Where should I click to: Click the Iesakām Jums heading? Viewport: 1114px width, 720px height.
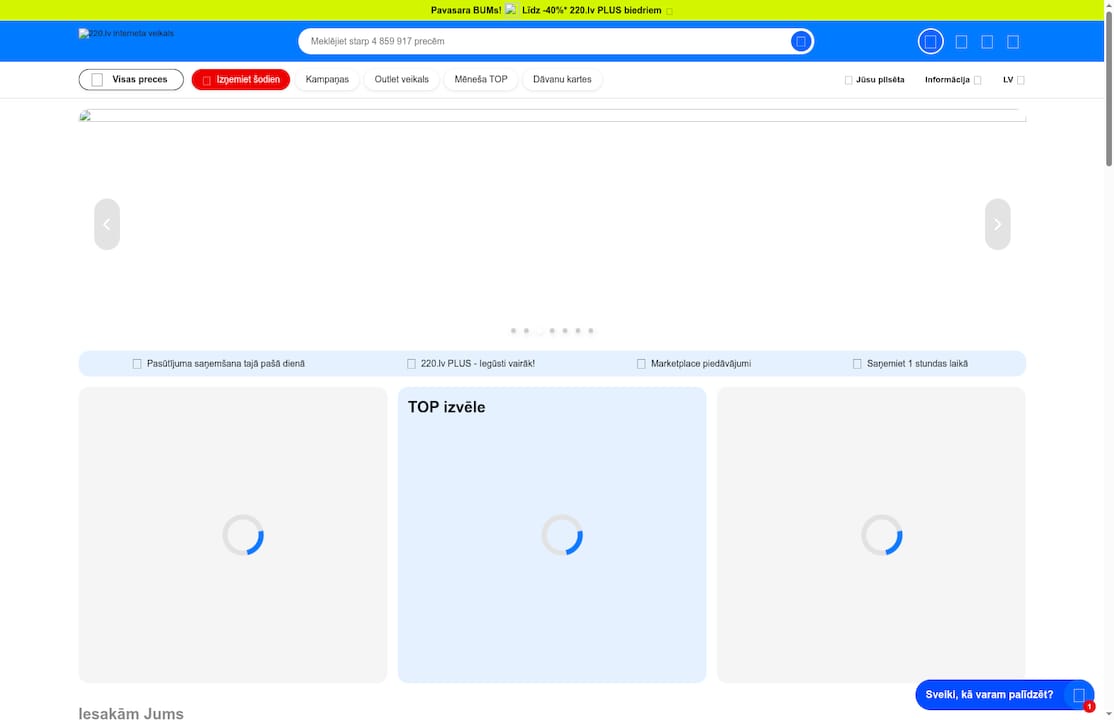tap(131, 713)
